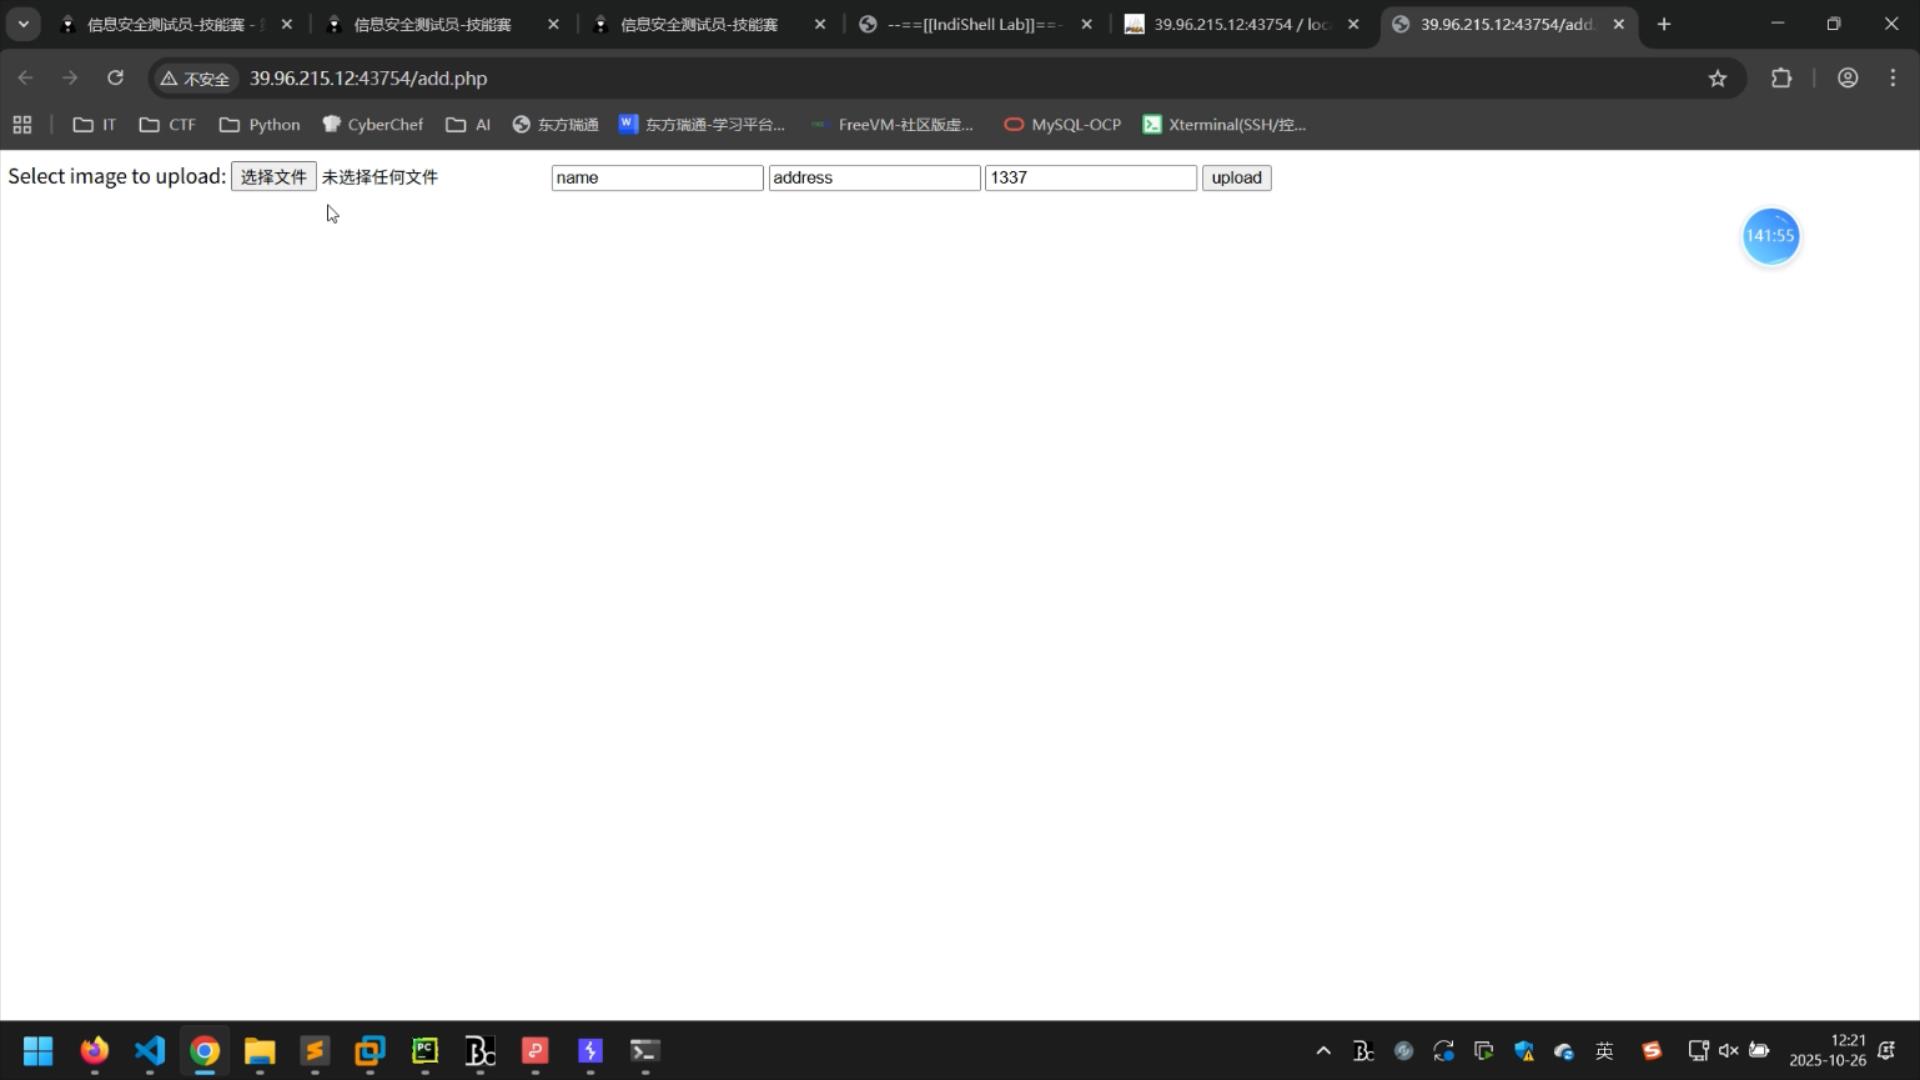Switch to the IndiShell Lab tab
1920x1080 pixels.
tap(973, 24)
